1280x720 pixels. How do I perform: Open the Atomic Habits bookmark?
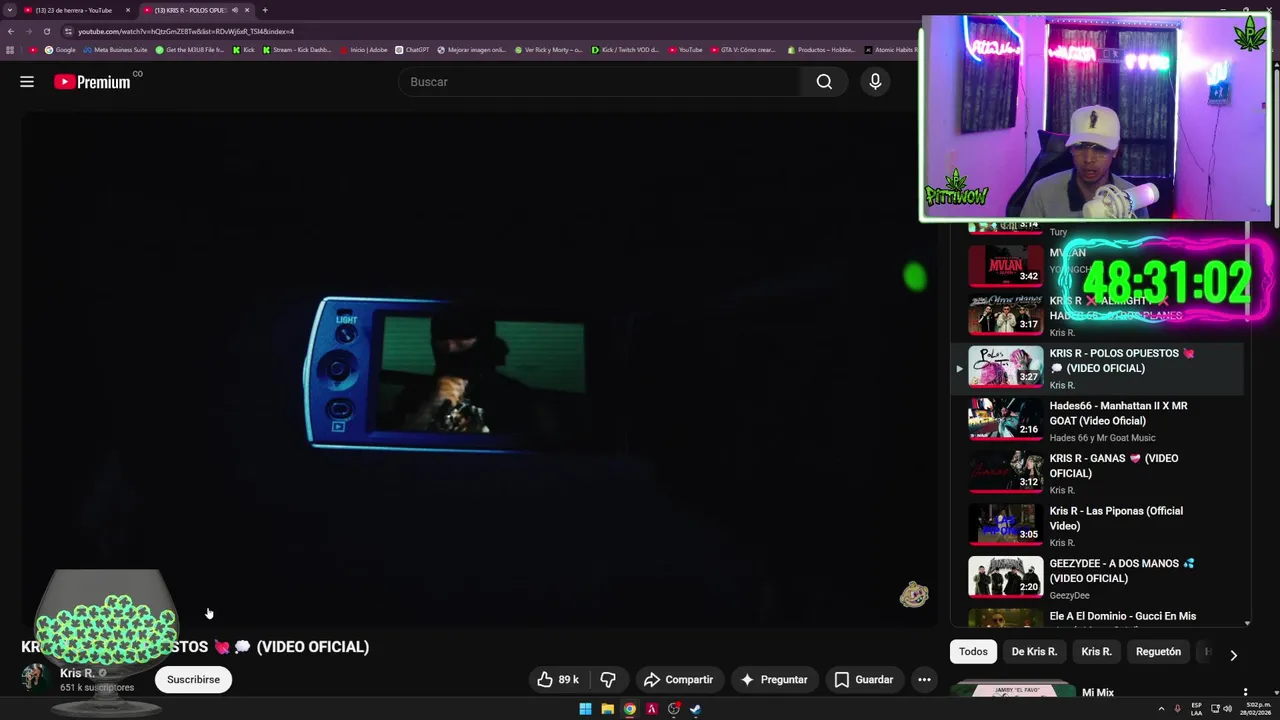pyautogui.click(x=890, y=50)
